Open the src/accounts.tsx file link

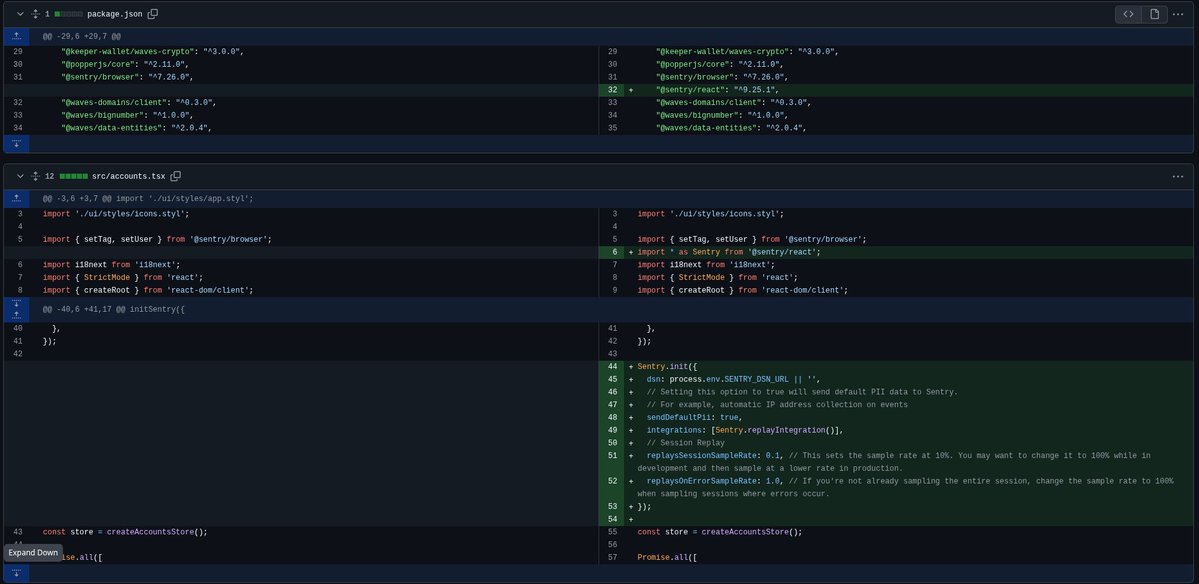(x=128, y=176)
